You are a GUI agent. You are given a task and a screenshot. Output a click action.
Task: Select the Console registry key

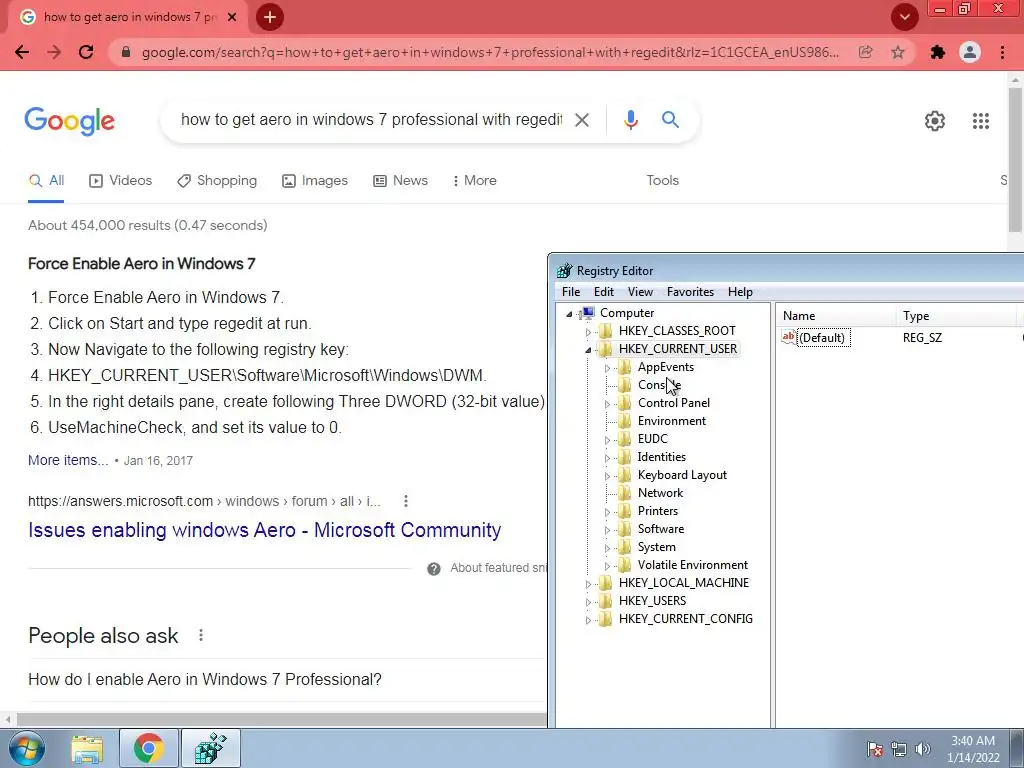pyautogui.click(x=659, y=385)
